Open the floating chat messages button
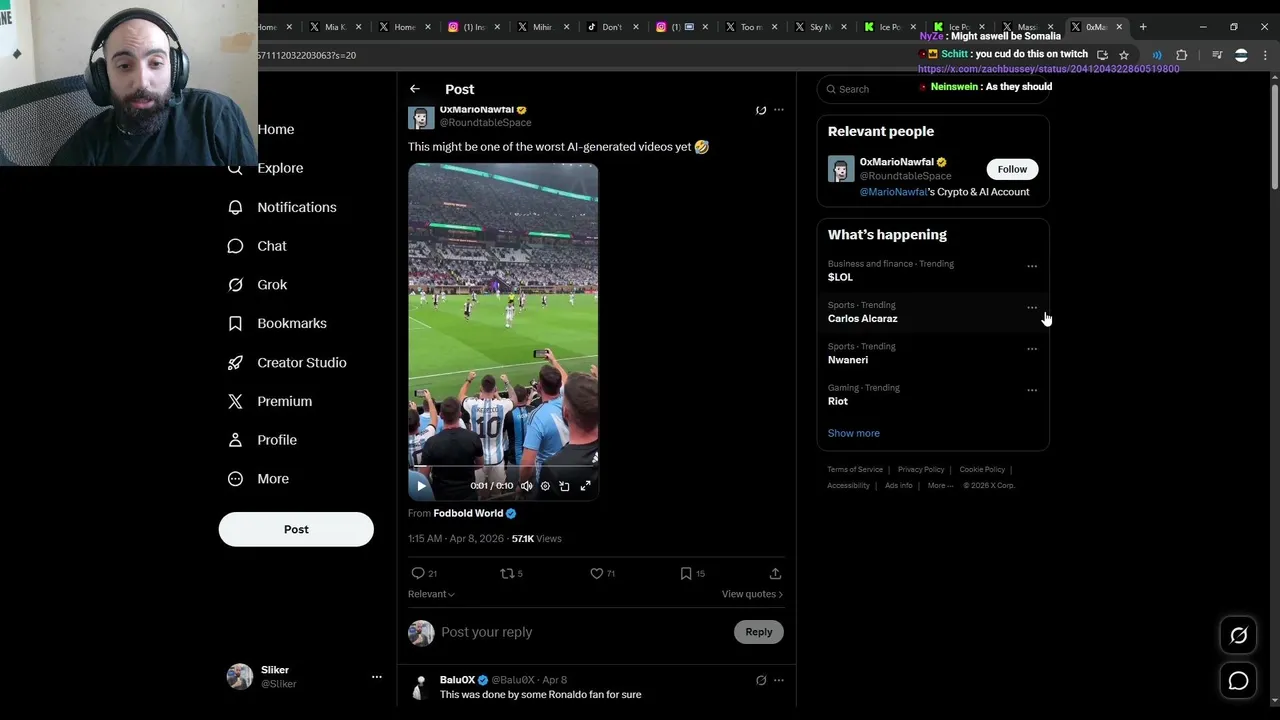This screenshot has width=1280, height=720. pyautogui.click(x=1238, y=681)
